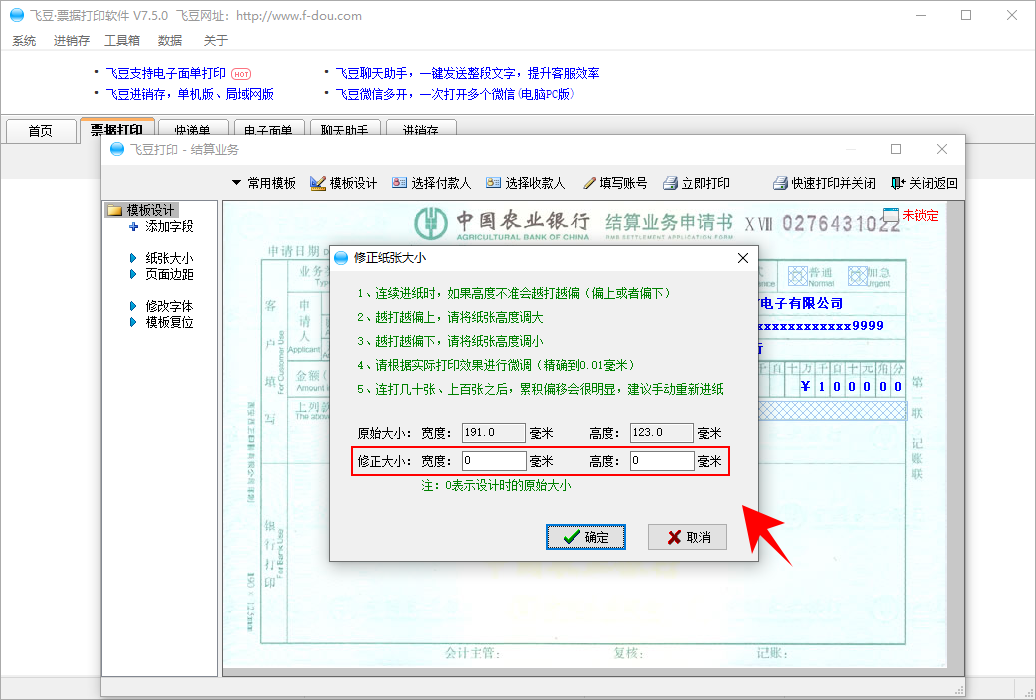The image size is (1036, 700).
Task: Expand 修改字体 arrow in sidebar
Action: point(133,306)
